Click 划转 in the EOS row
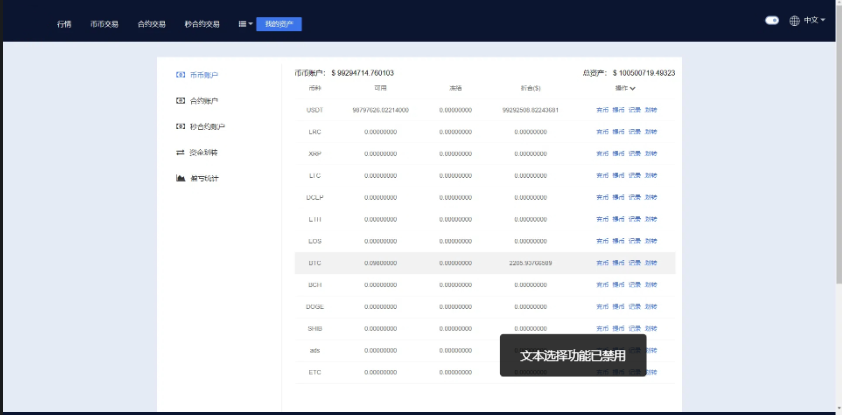 coord(651,241)
